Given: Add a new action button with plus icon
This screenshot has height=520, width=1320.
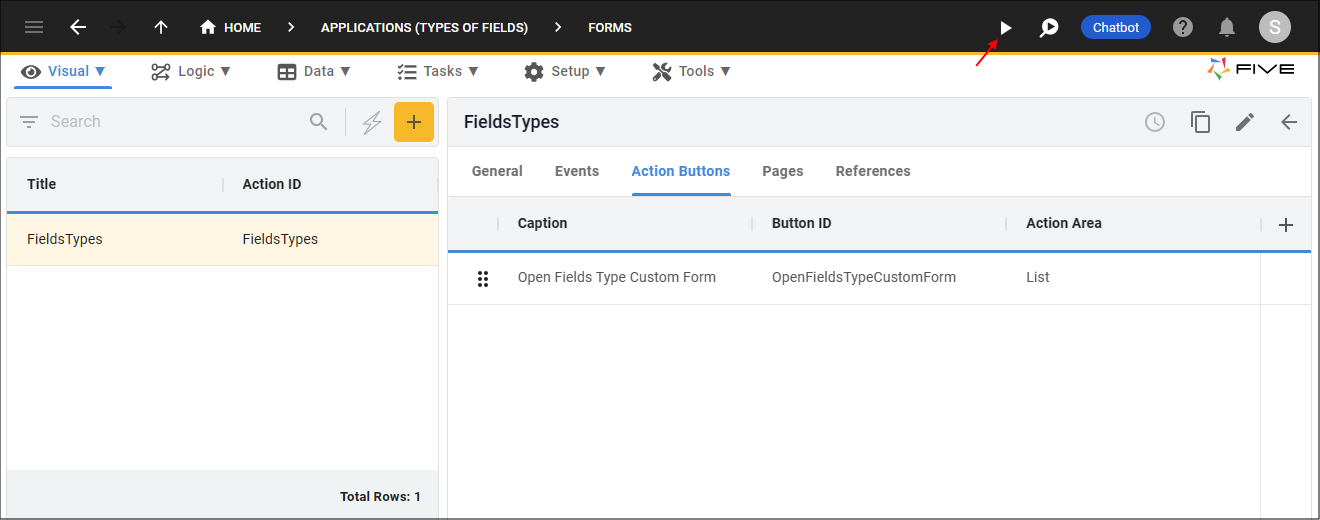Looking at the screenshot, I should pyautogui.click(x=1286, y=225).
